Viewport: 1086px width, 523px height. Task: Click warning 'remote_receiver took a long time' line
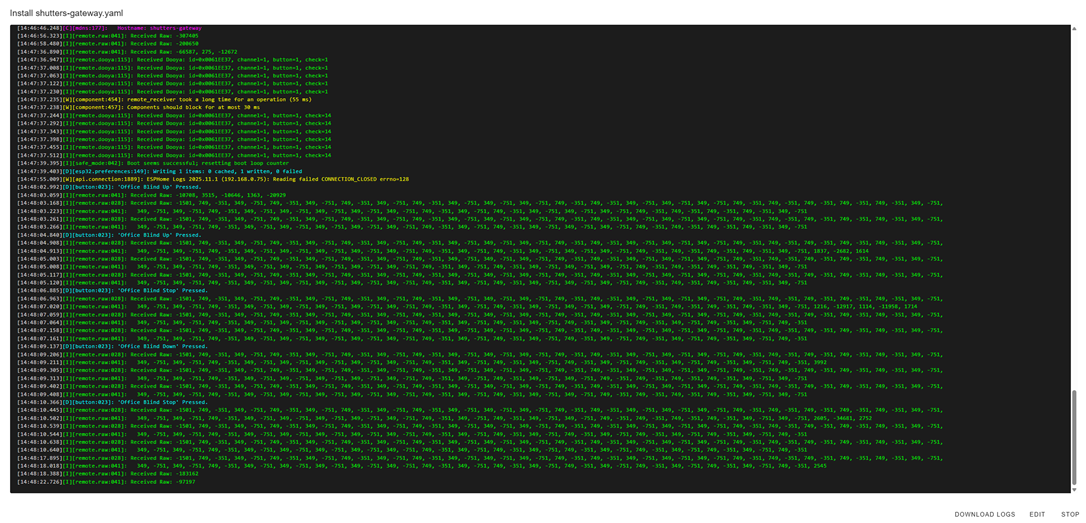pos(164,99)
